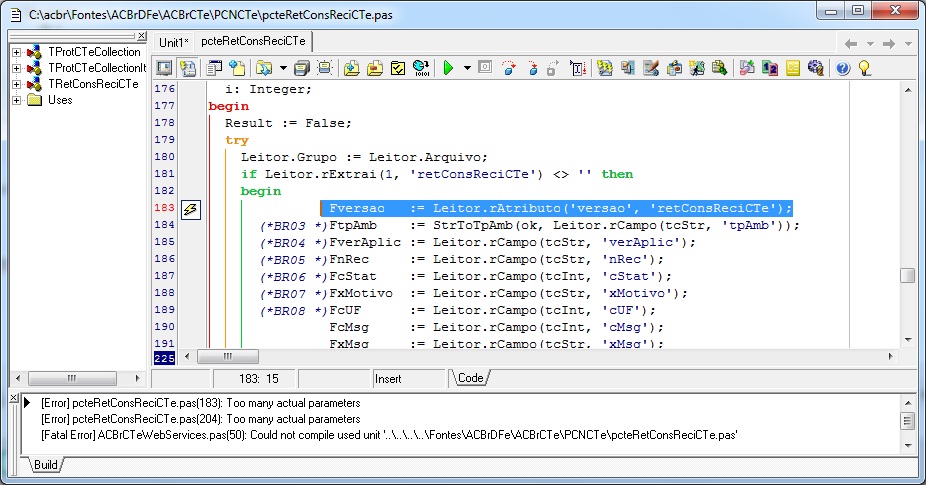926x485 pixels.
Task: Open the Run button dropdown arrow
Action: click(x=467, y=69)
